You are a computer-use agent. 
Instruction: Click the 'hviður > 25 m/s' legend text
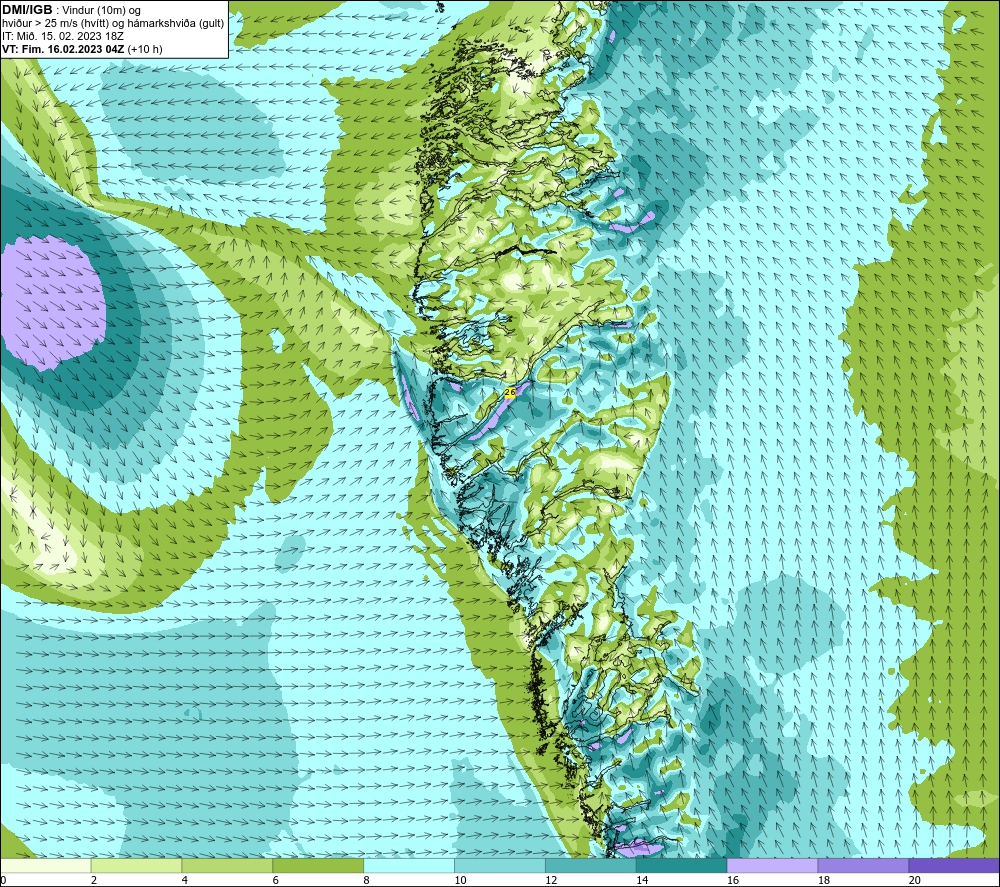coord(42,23)
